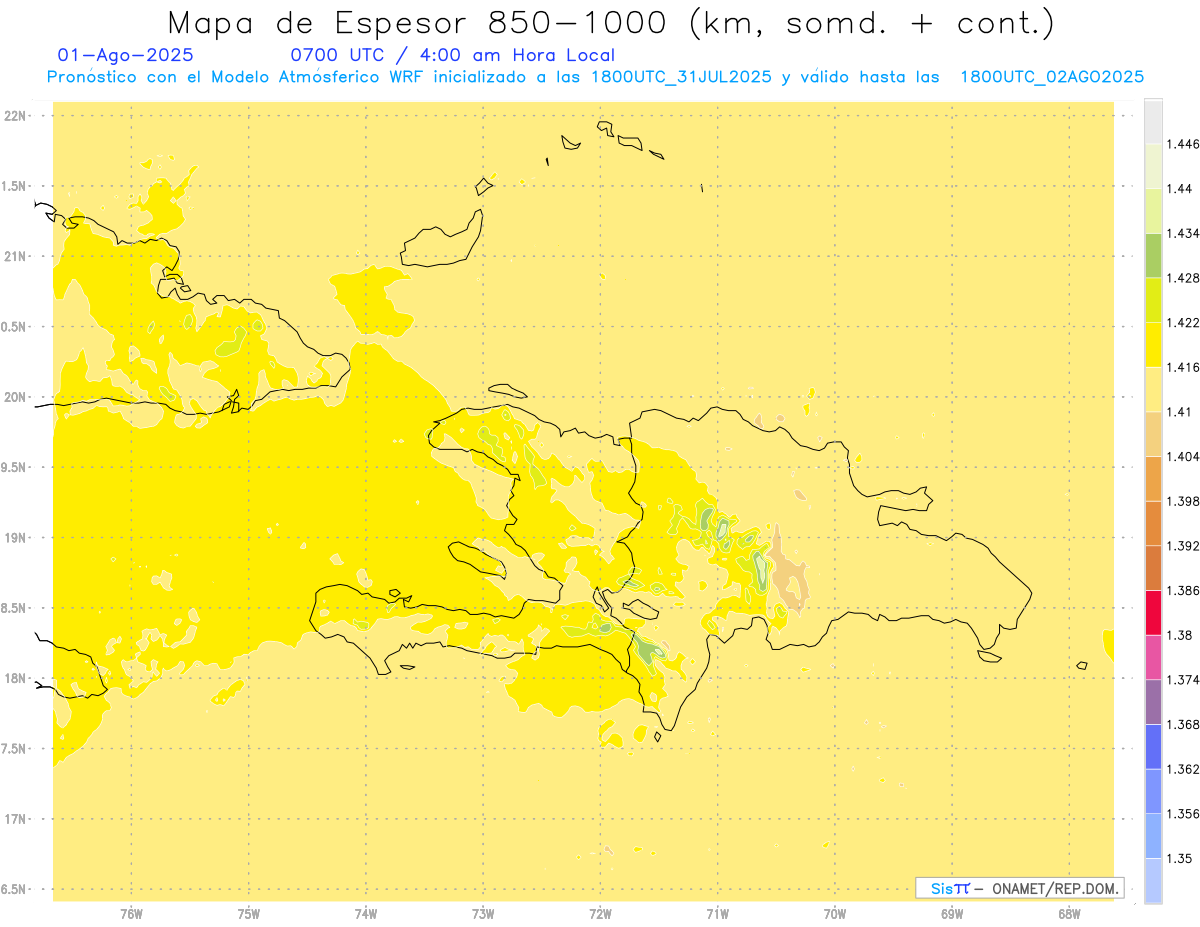
Task: Click the "72W" longitude label
Action: (x=601, y=915)
